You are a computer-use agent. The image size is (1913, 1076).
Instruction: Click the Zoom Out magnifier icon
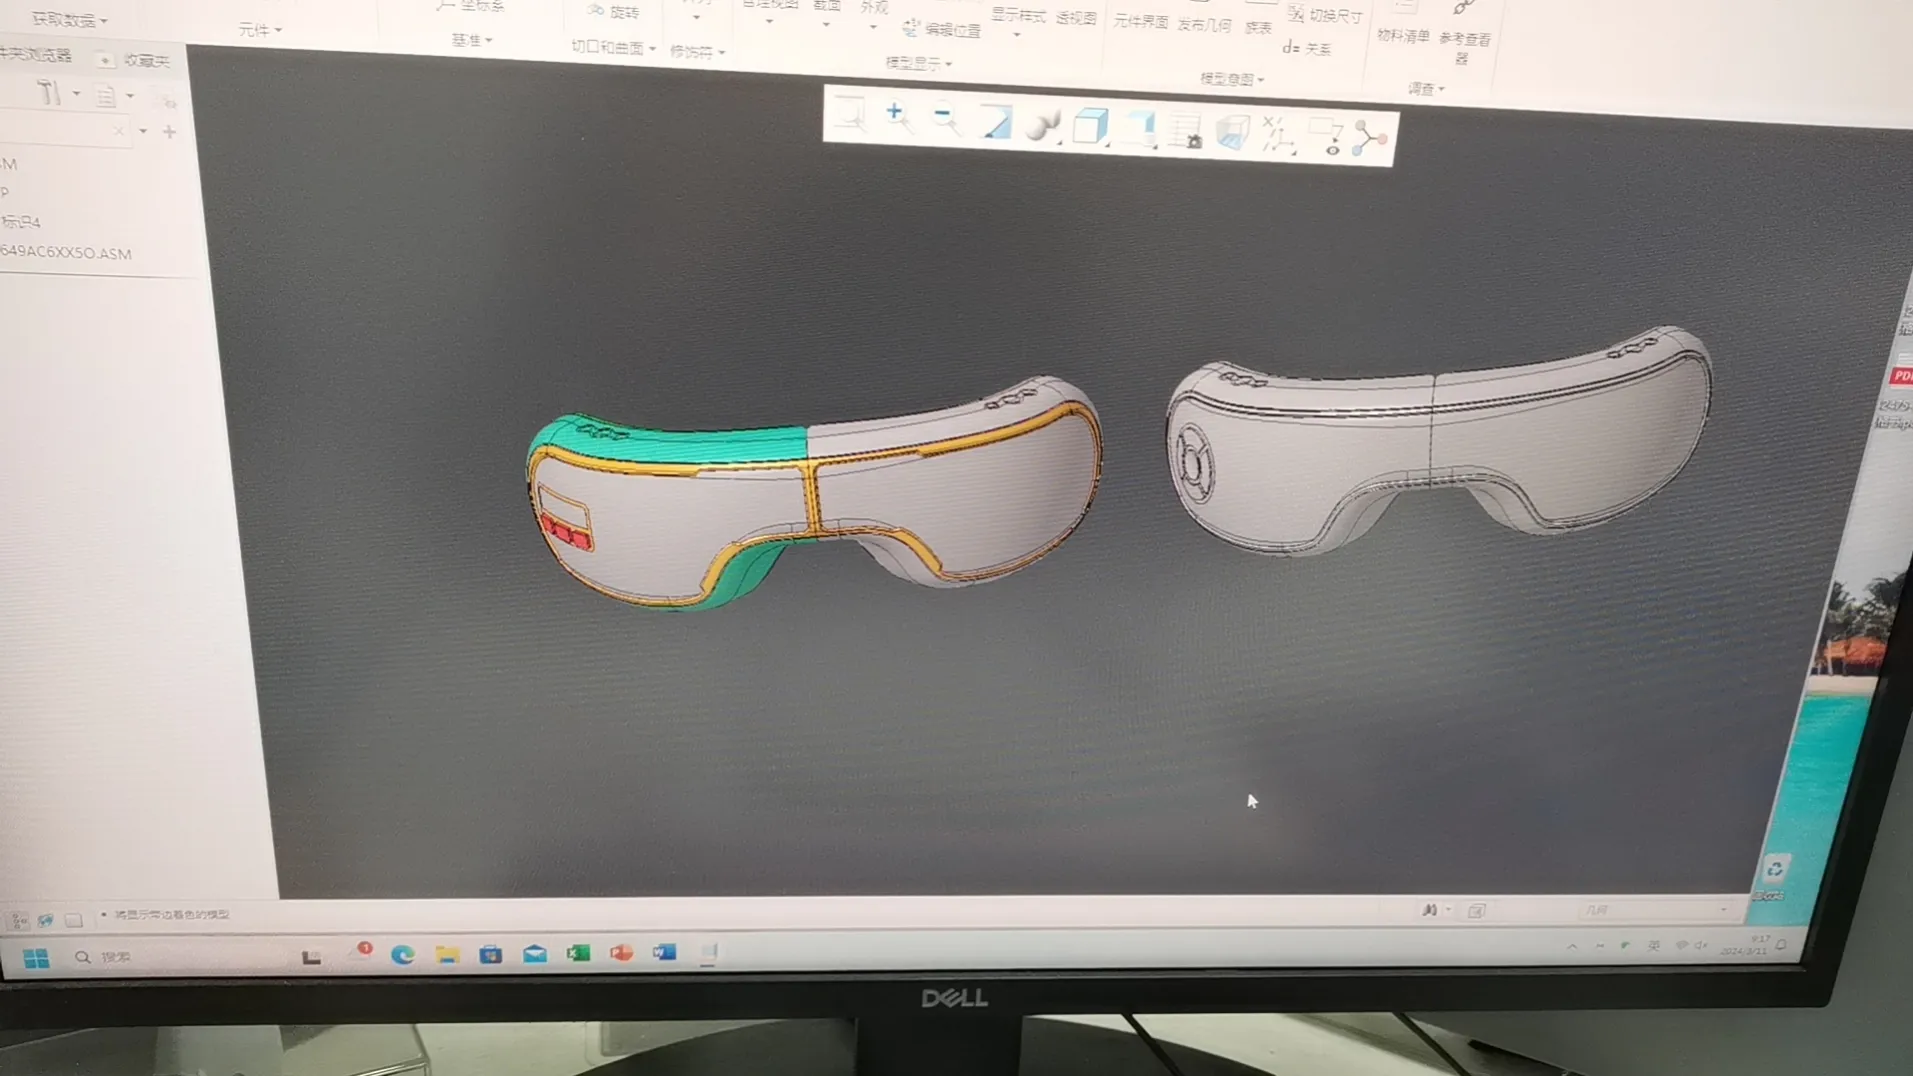click(945, 119)
